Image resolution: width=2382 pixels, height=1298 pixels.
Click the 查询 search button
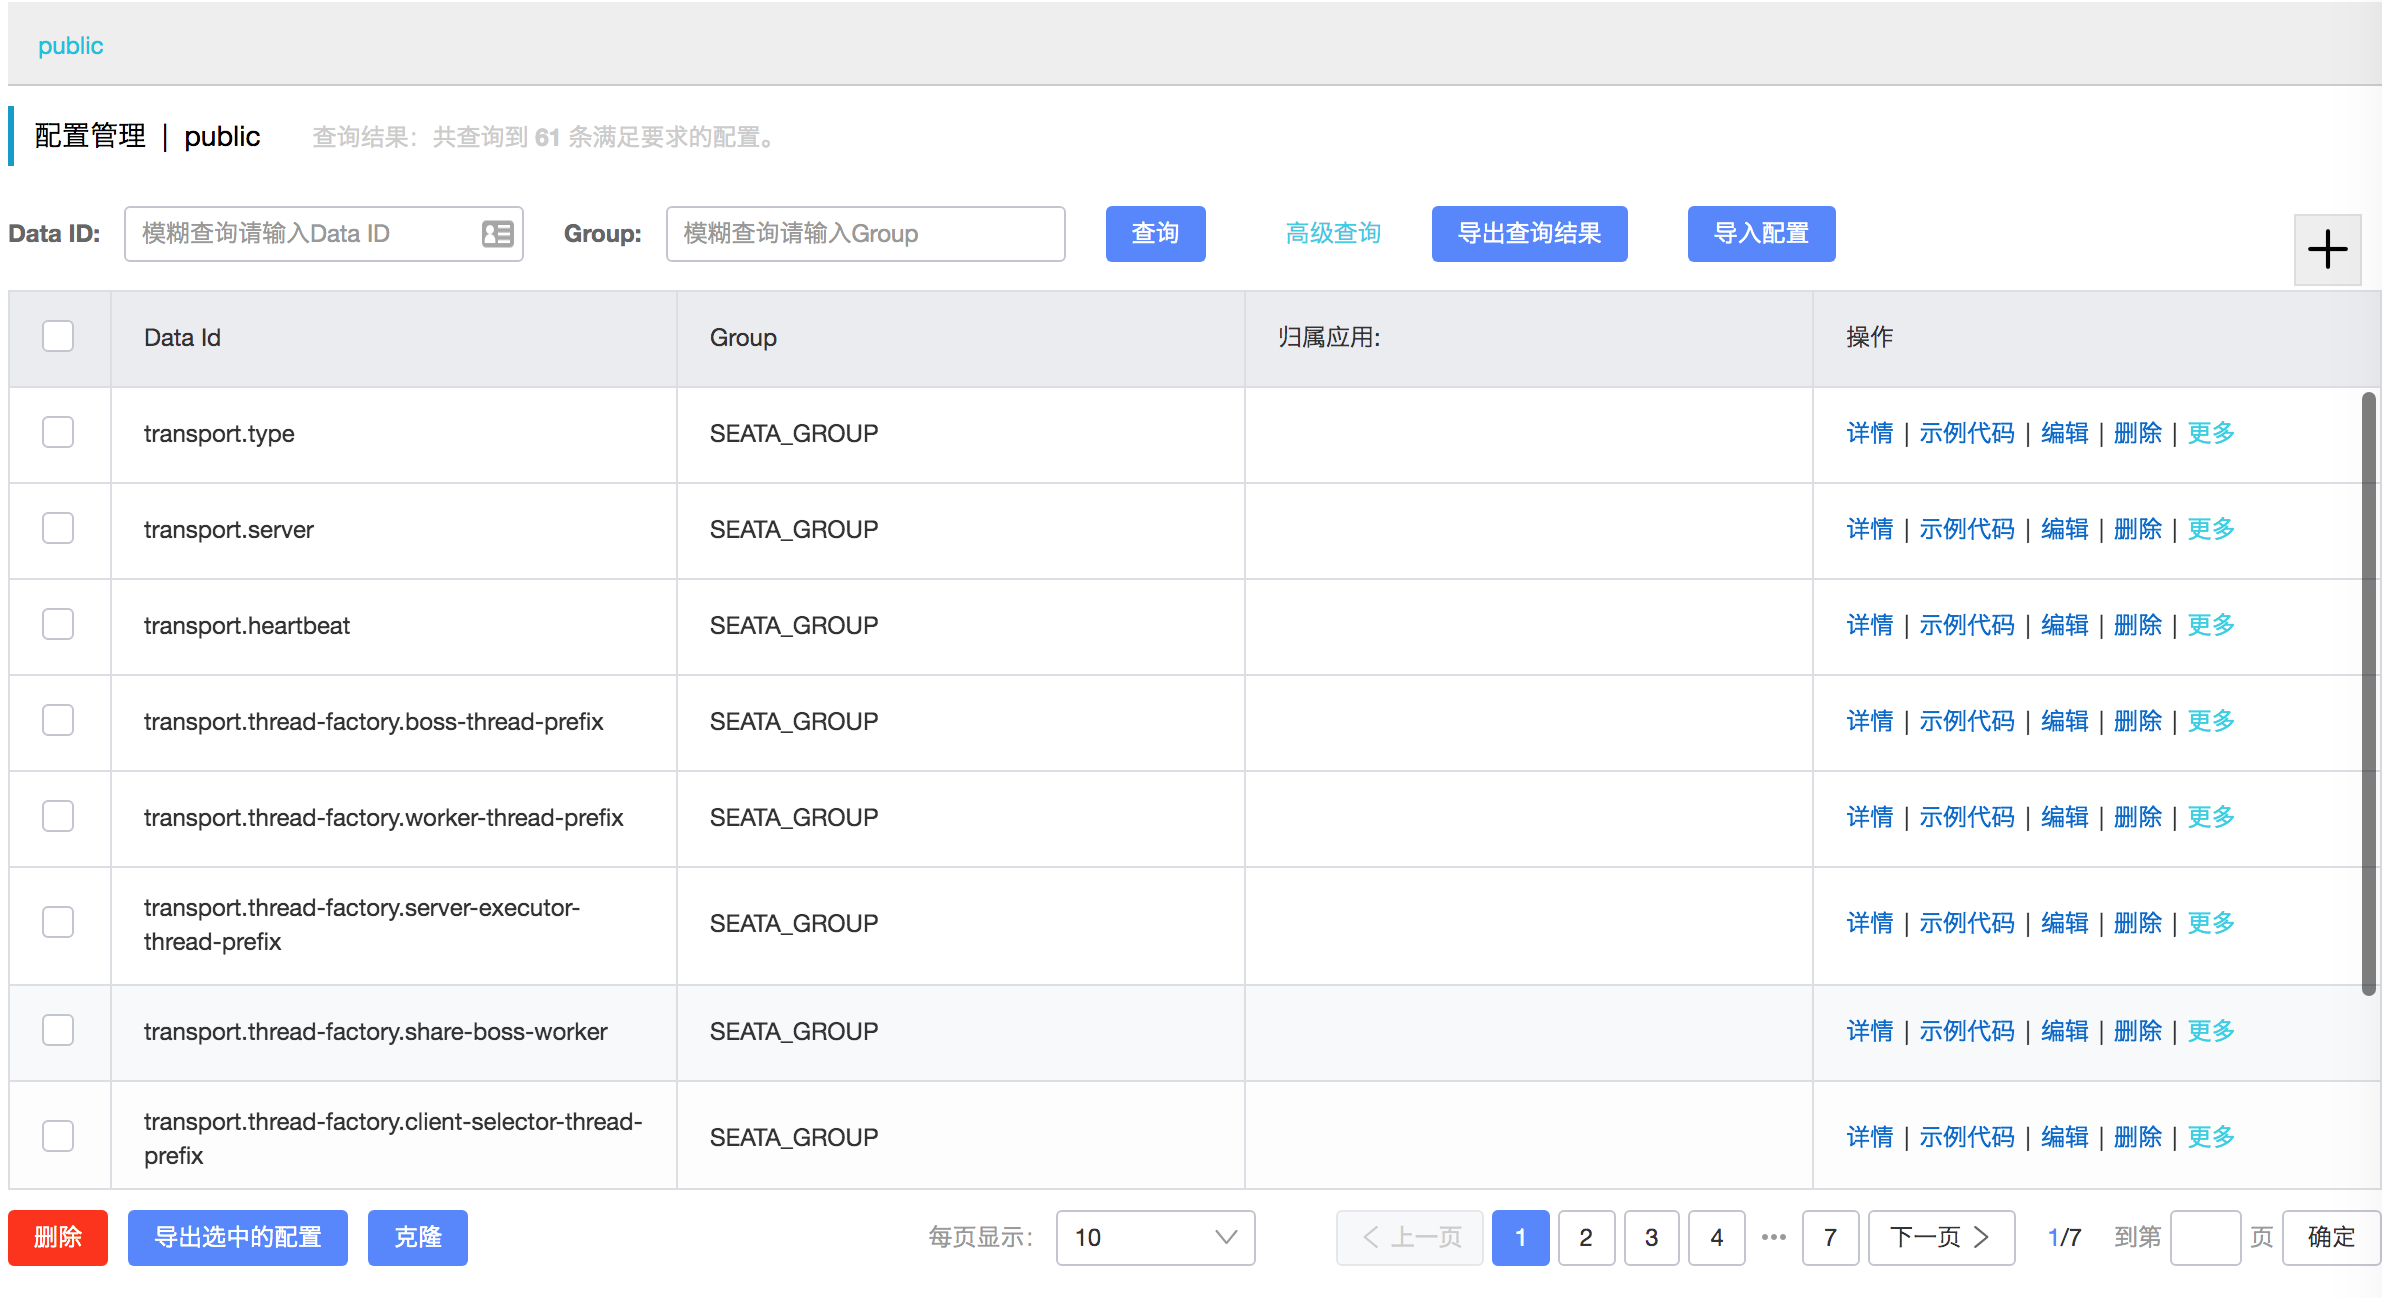1155,234
